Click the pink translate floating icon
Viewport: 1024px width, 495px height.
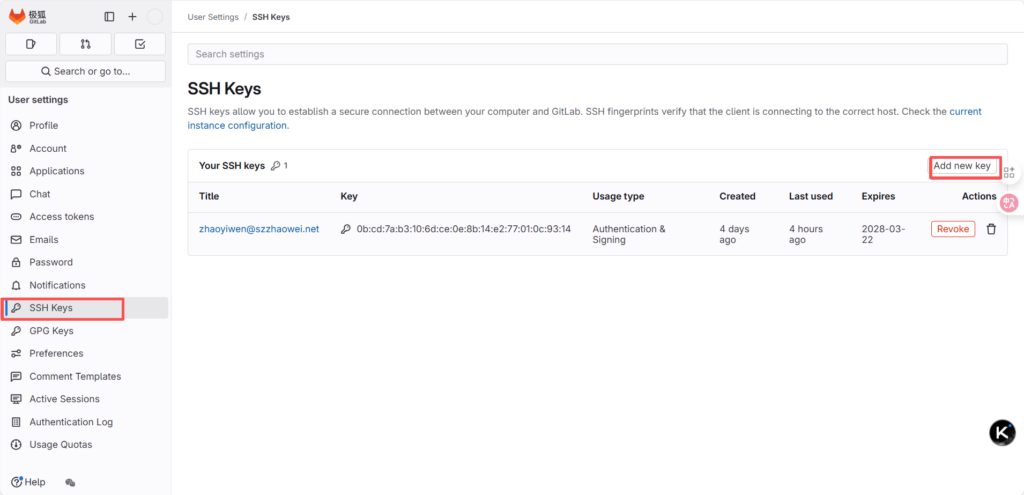[x=1009, y=202]
